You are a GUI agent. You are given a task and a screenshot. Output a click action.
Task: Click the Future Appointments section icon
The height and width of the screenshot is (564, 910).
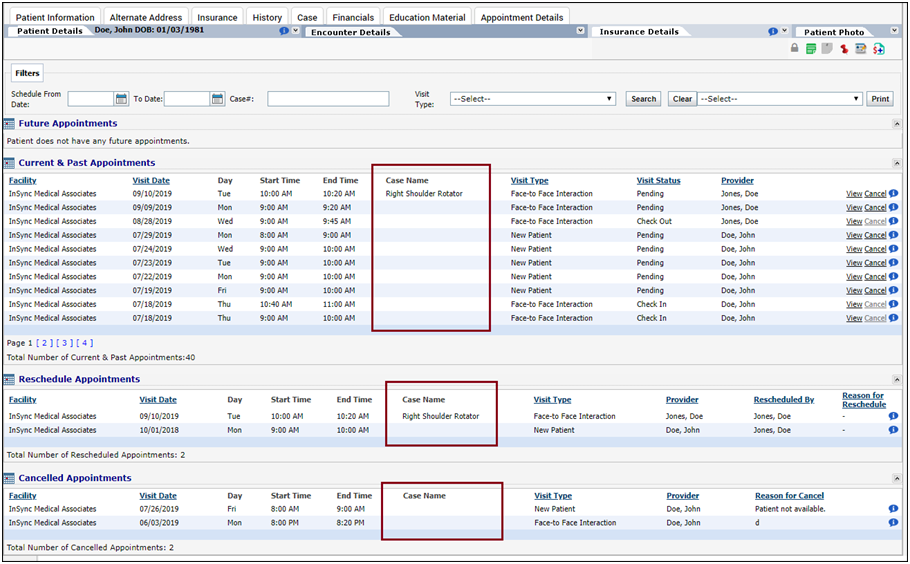9,124
